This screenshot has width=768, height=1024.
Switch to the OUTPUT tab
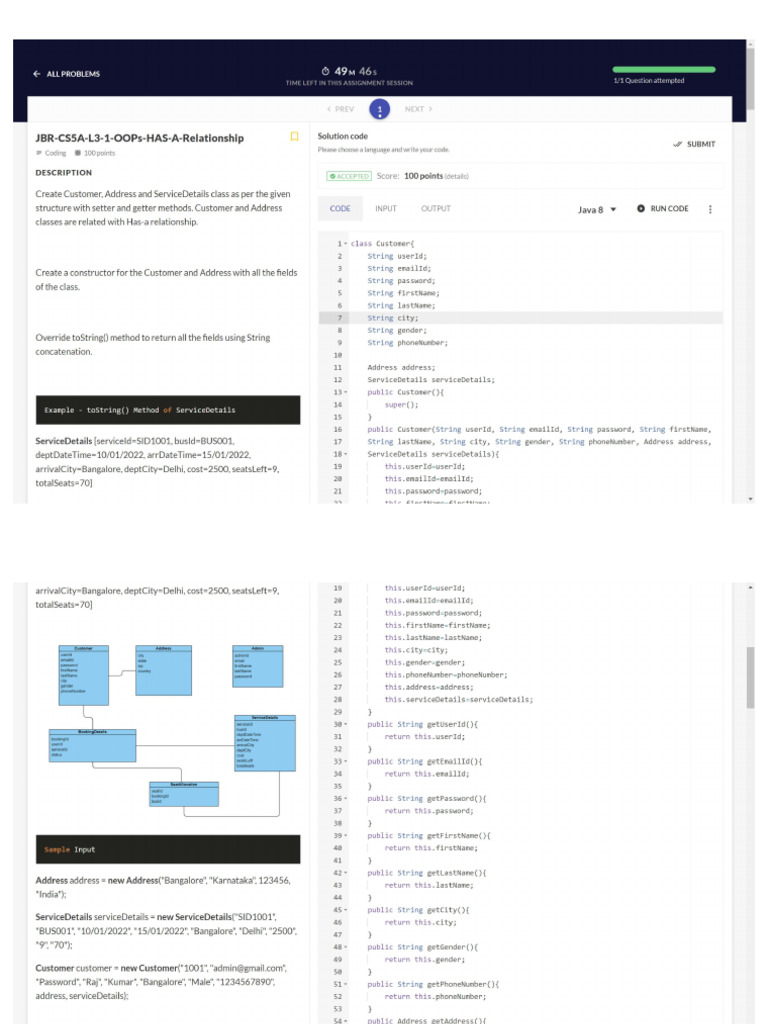point(436,208)
